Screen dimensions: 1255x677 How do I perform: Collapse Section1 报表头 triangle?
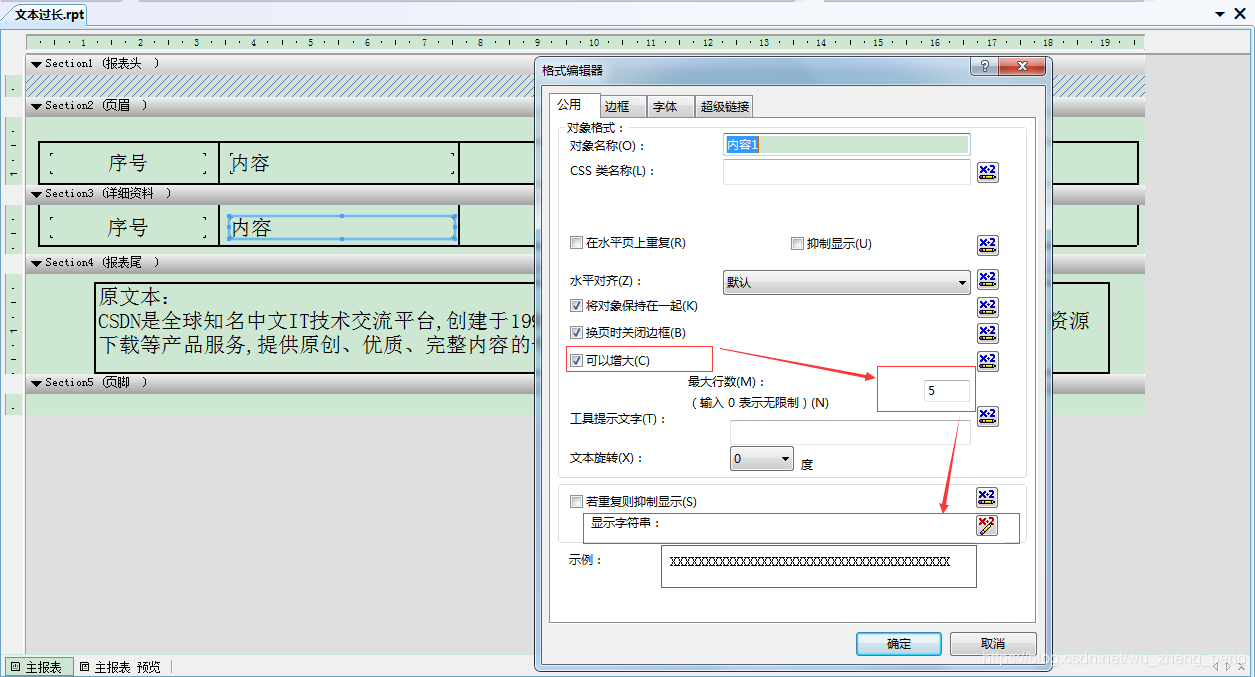[x=36, y=64]
